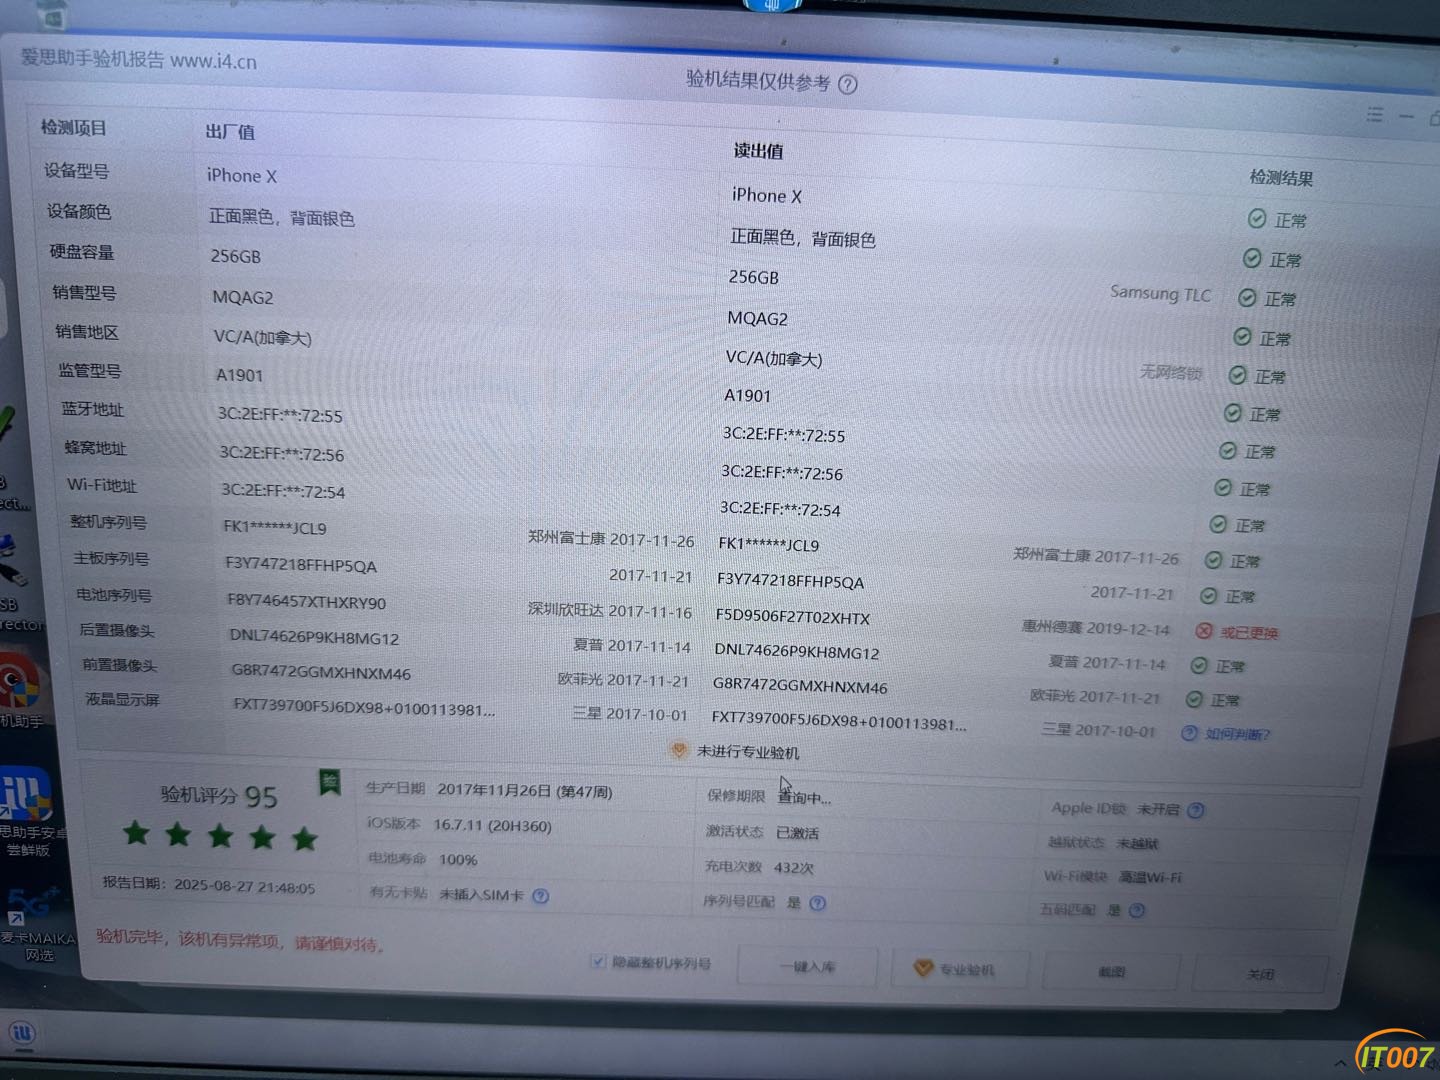This screenshot has height=1080, width=1440.
Task: Click 检测项目 column header
Action: point(73,128)
